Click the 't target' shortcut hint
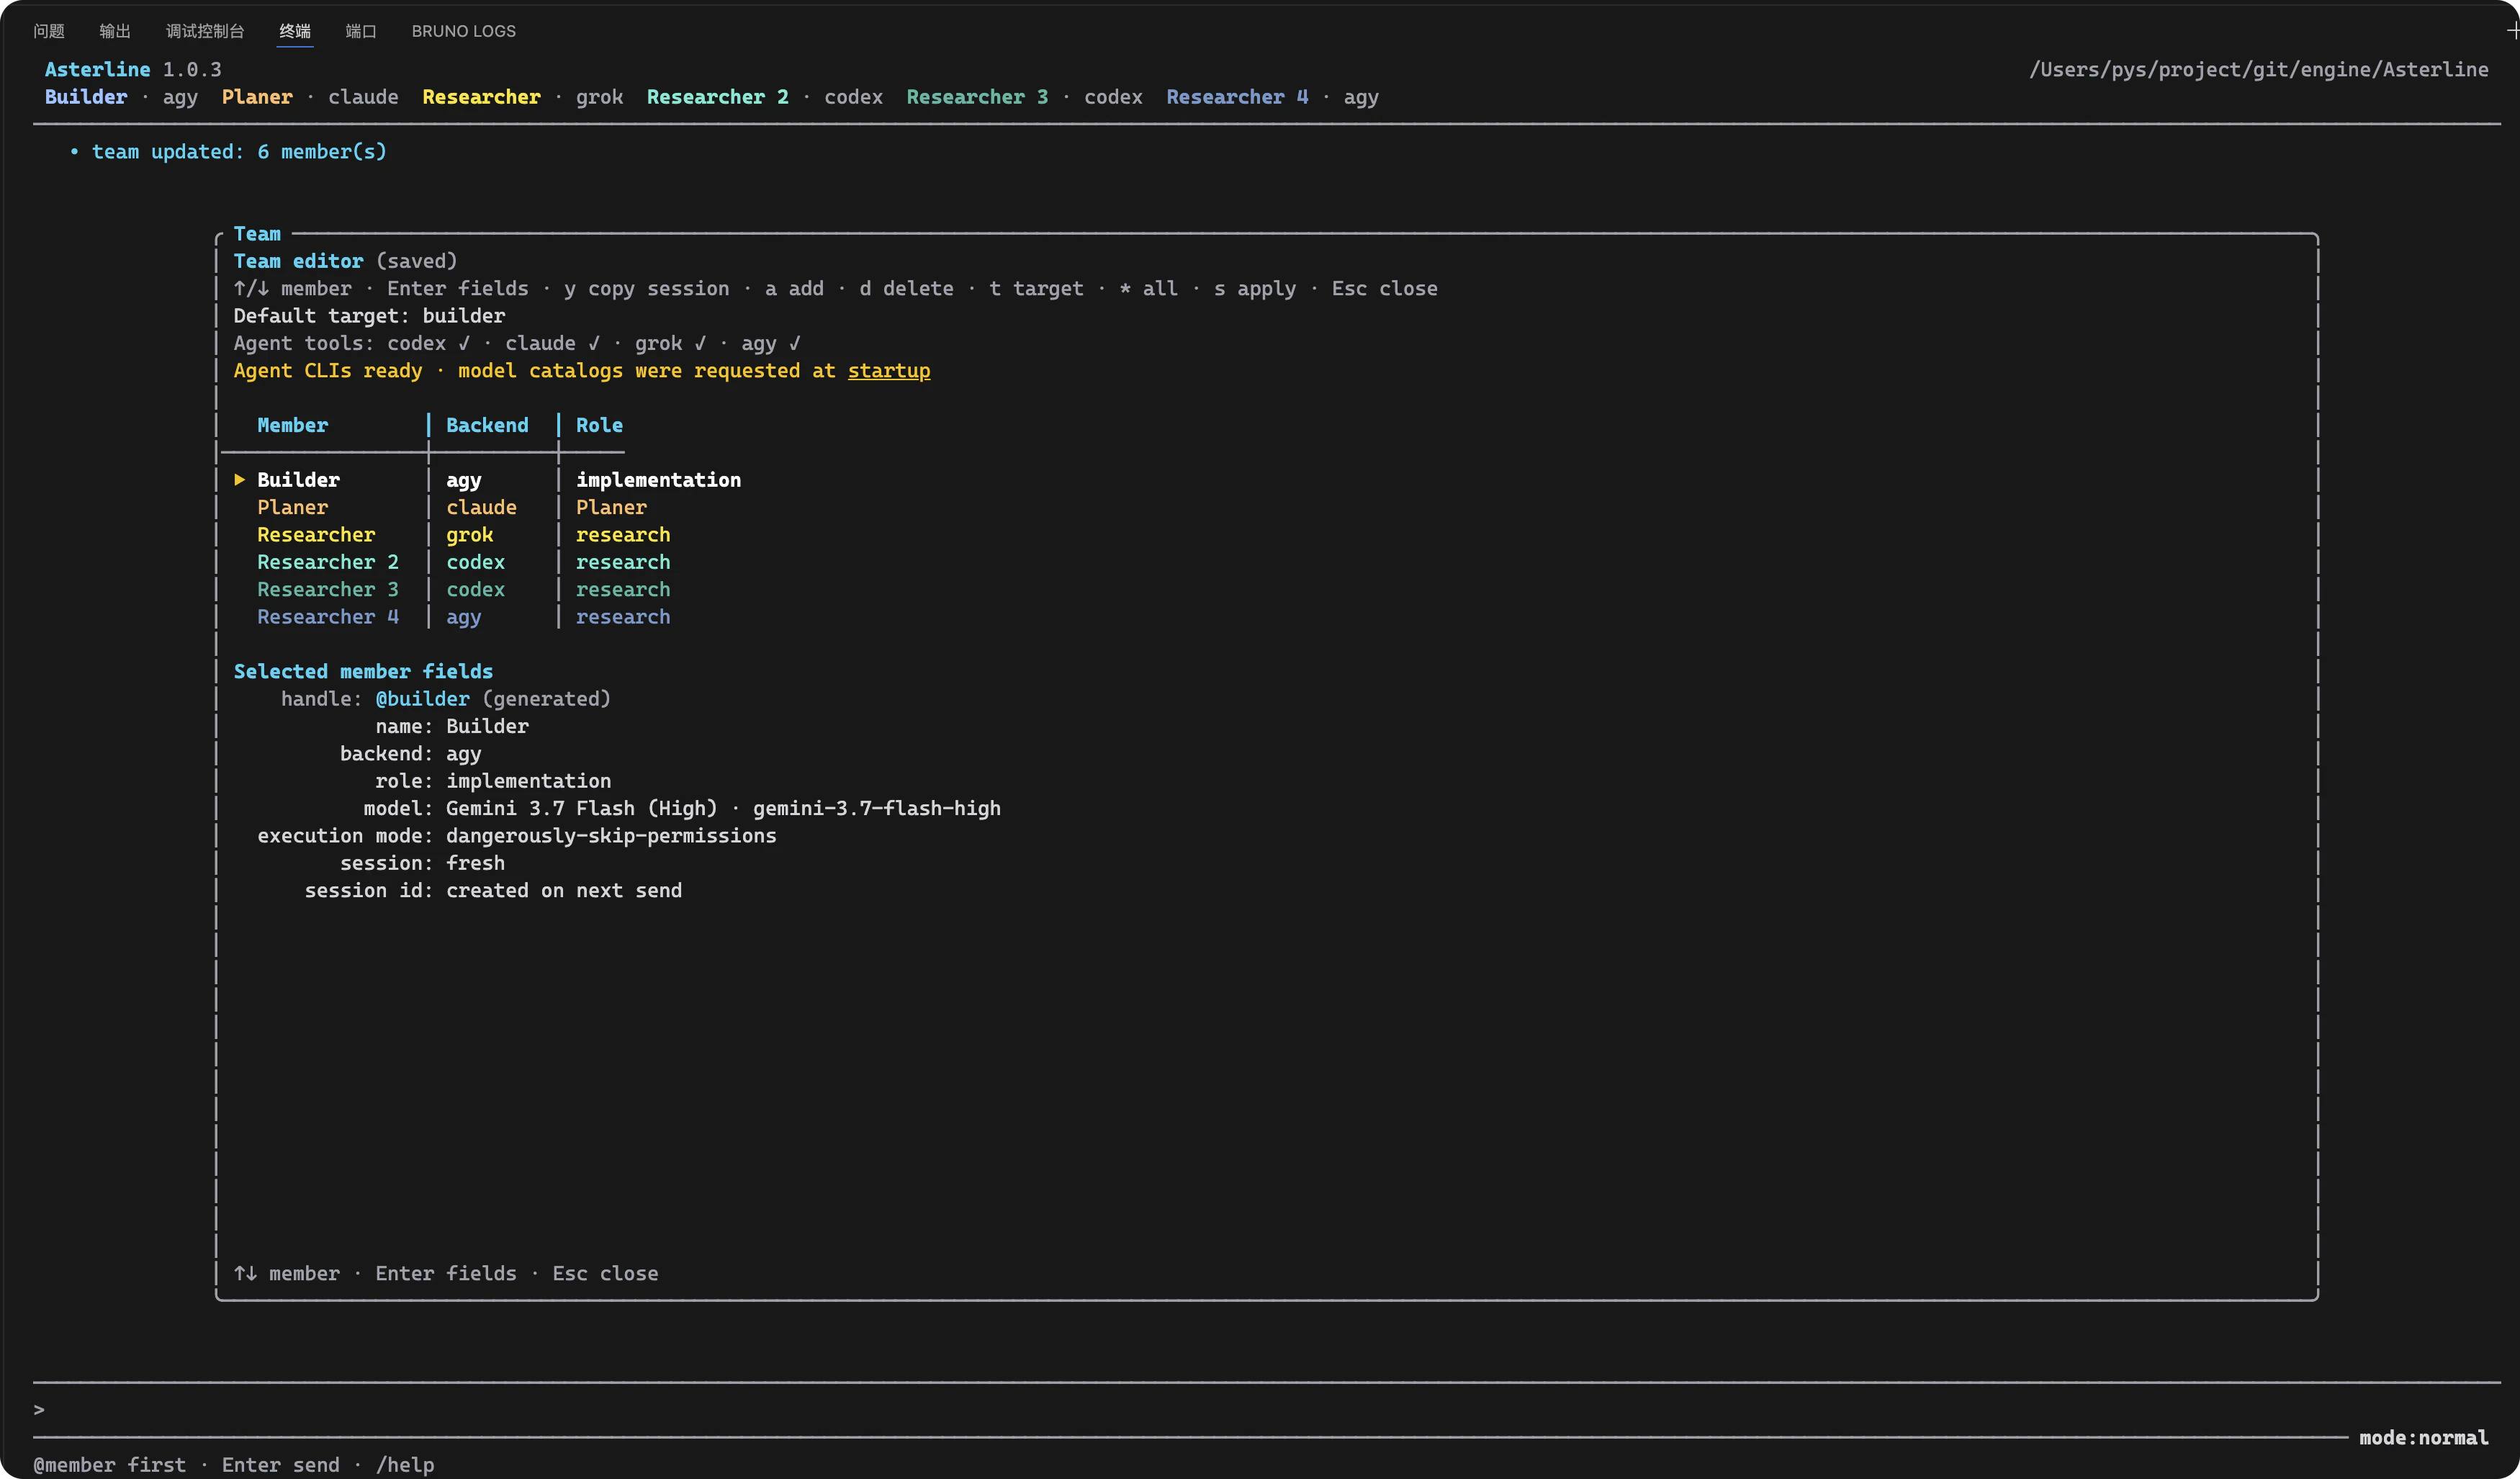2520x1479 pixels. tap(1036, 289)
